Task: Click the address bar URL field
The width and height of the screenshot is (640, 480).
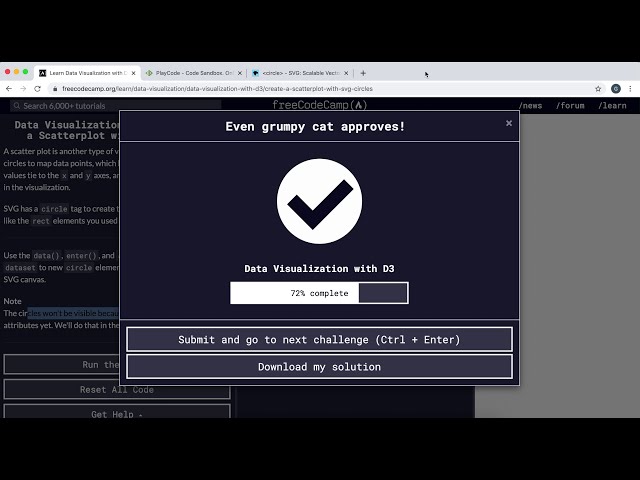Action: (300, 88)
